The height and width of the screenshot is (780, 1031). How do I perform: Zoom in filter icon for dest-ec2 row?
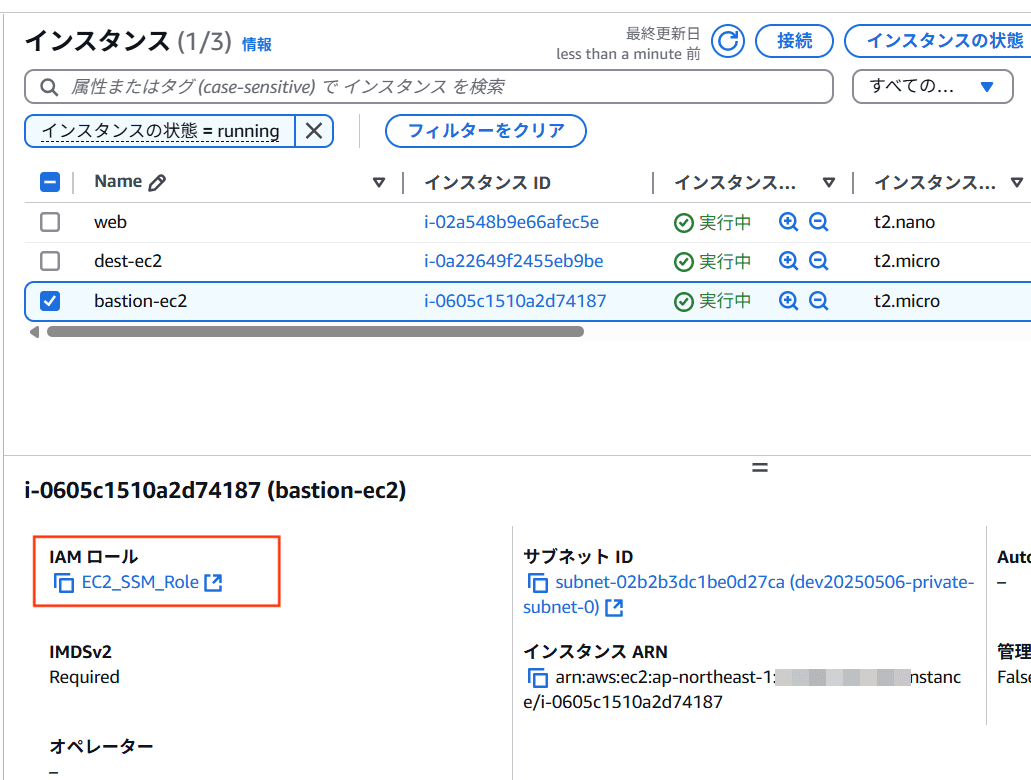point(788,261)
